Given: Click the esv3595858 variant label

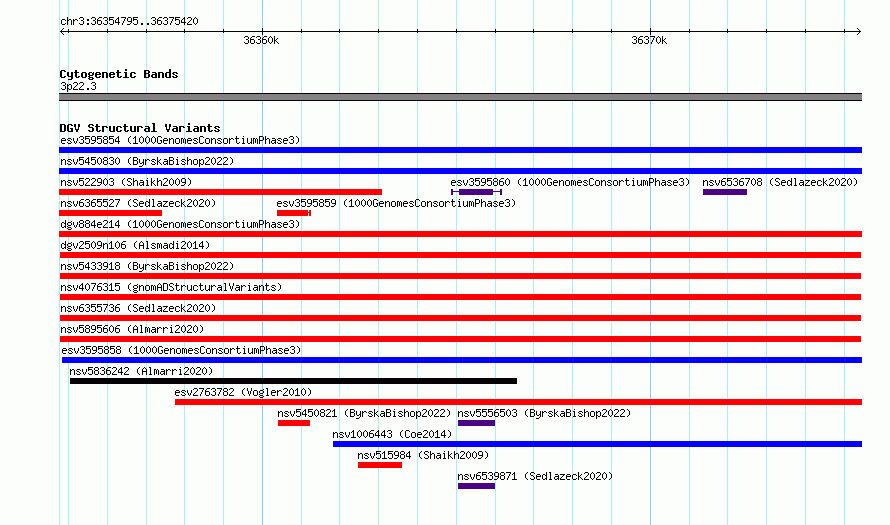Looking at the screenshot, I should pyautogui.click(x=181, y=350).
